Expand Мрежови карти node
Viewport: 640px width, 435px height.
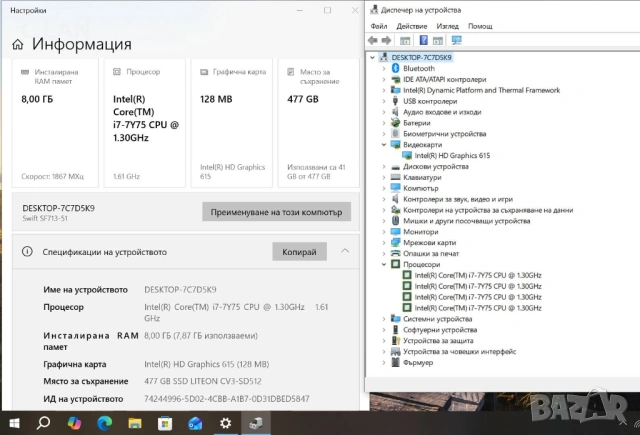(384, 243)
